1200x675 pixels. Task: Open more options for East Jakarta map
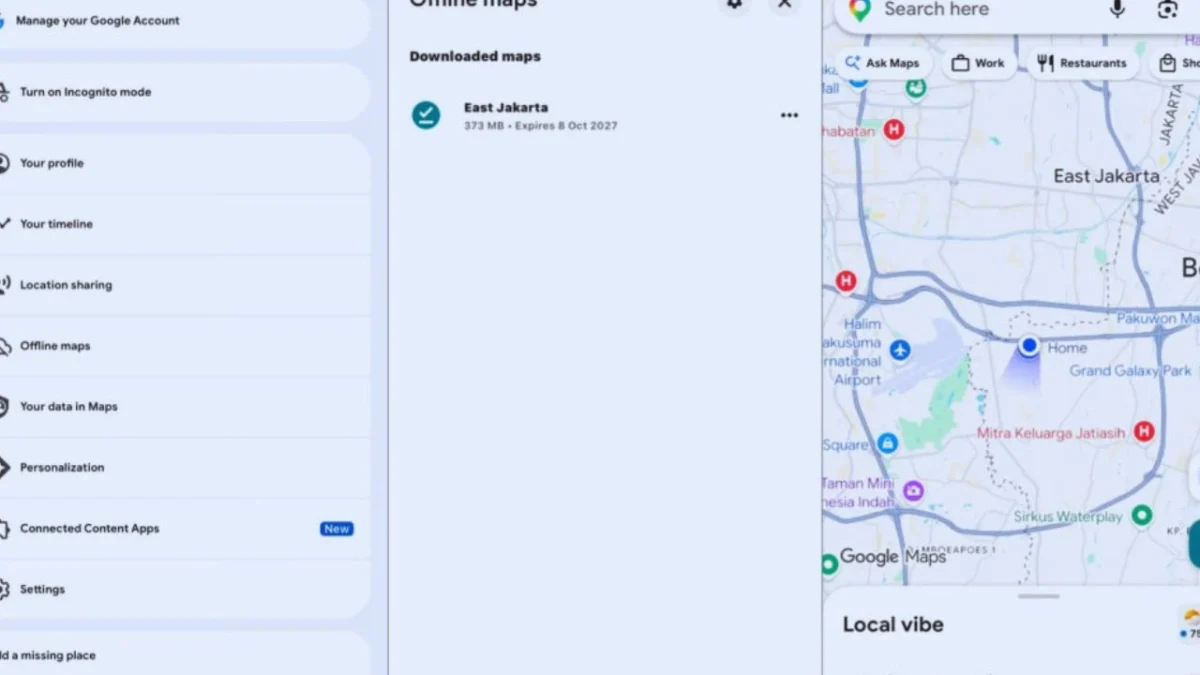[789, 116]
